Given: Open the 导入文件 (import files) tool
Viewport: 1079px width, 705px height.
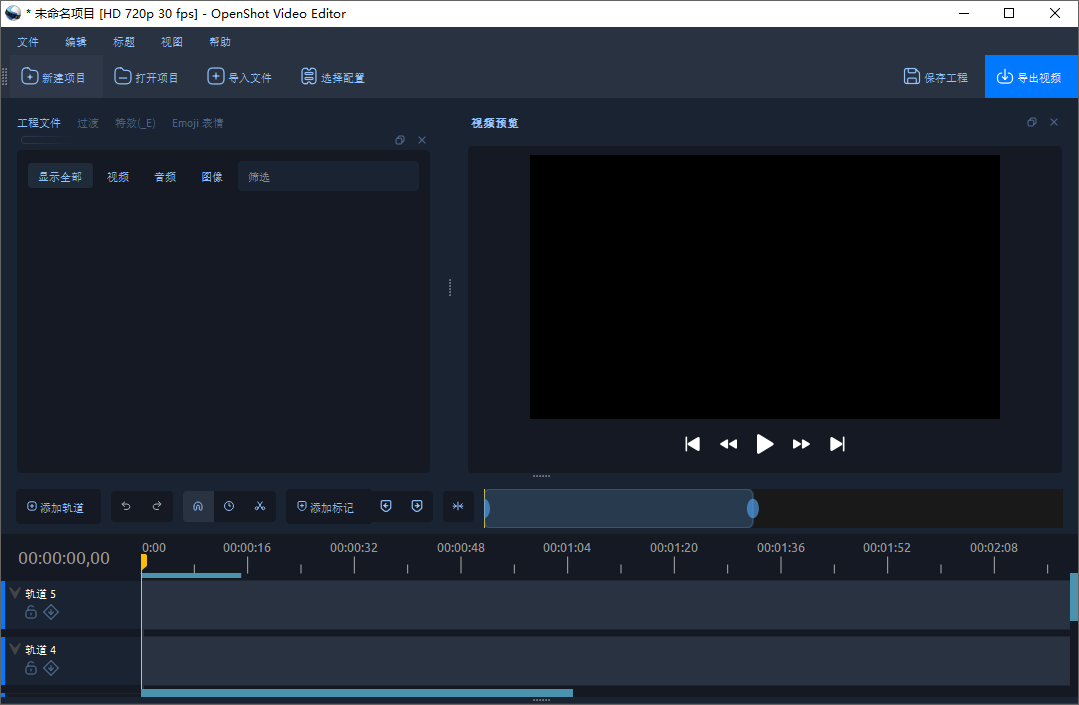Looking at the screenshot, I should pos(239,75).
